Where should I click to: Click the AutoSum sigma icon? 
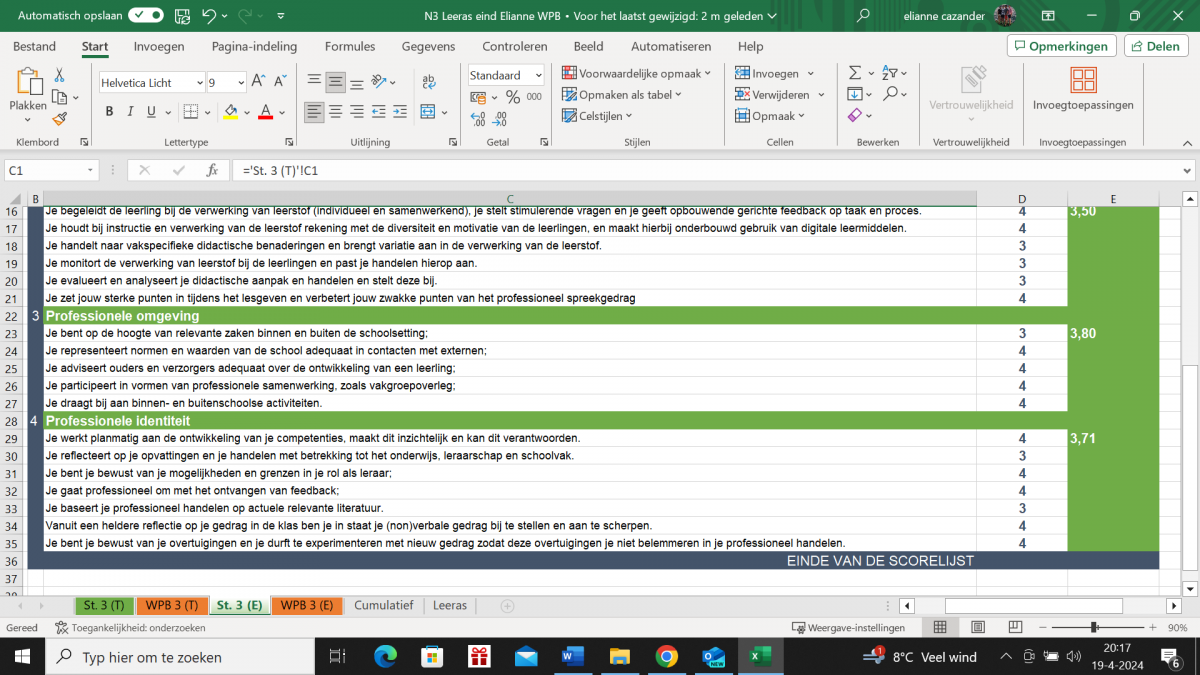click(855, 73)
